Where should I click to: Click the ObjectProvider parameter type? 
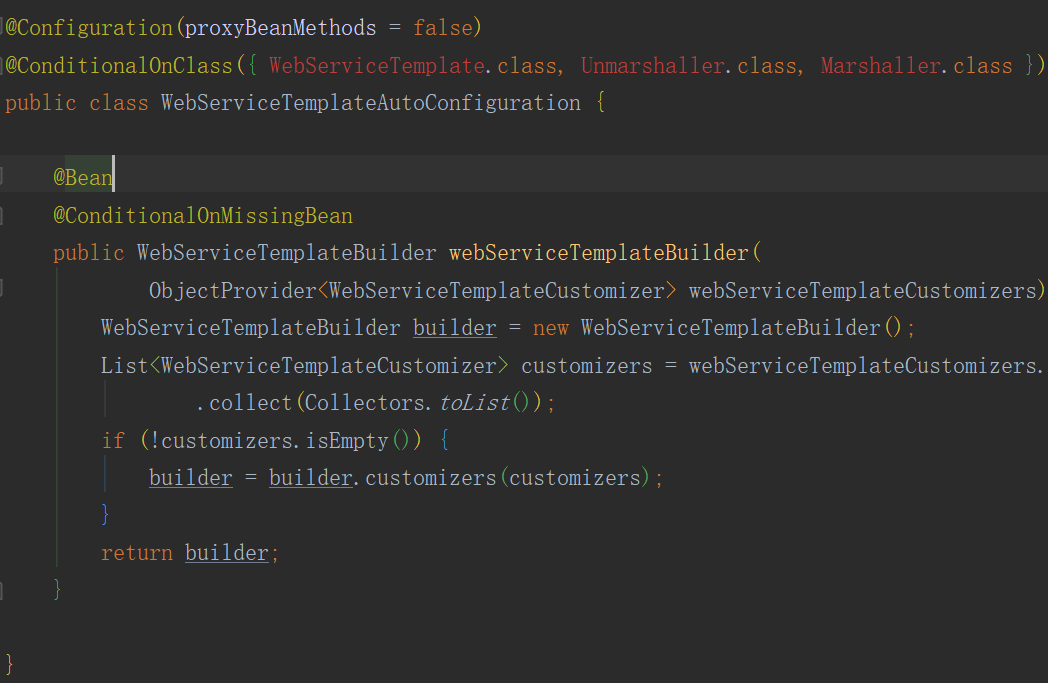[x=233, y=291]
